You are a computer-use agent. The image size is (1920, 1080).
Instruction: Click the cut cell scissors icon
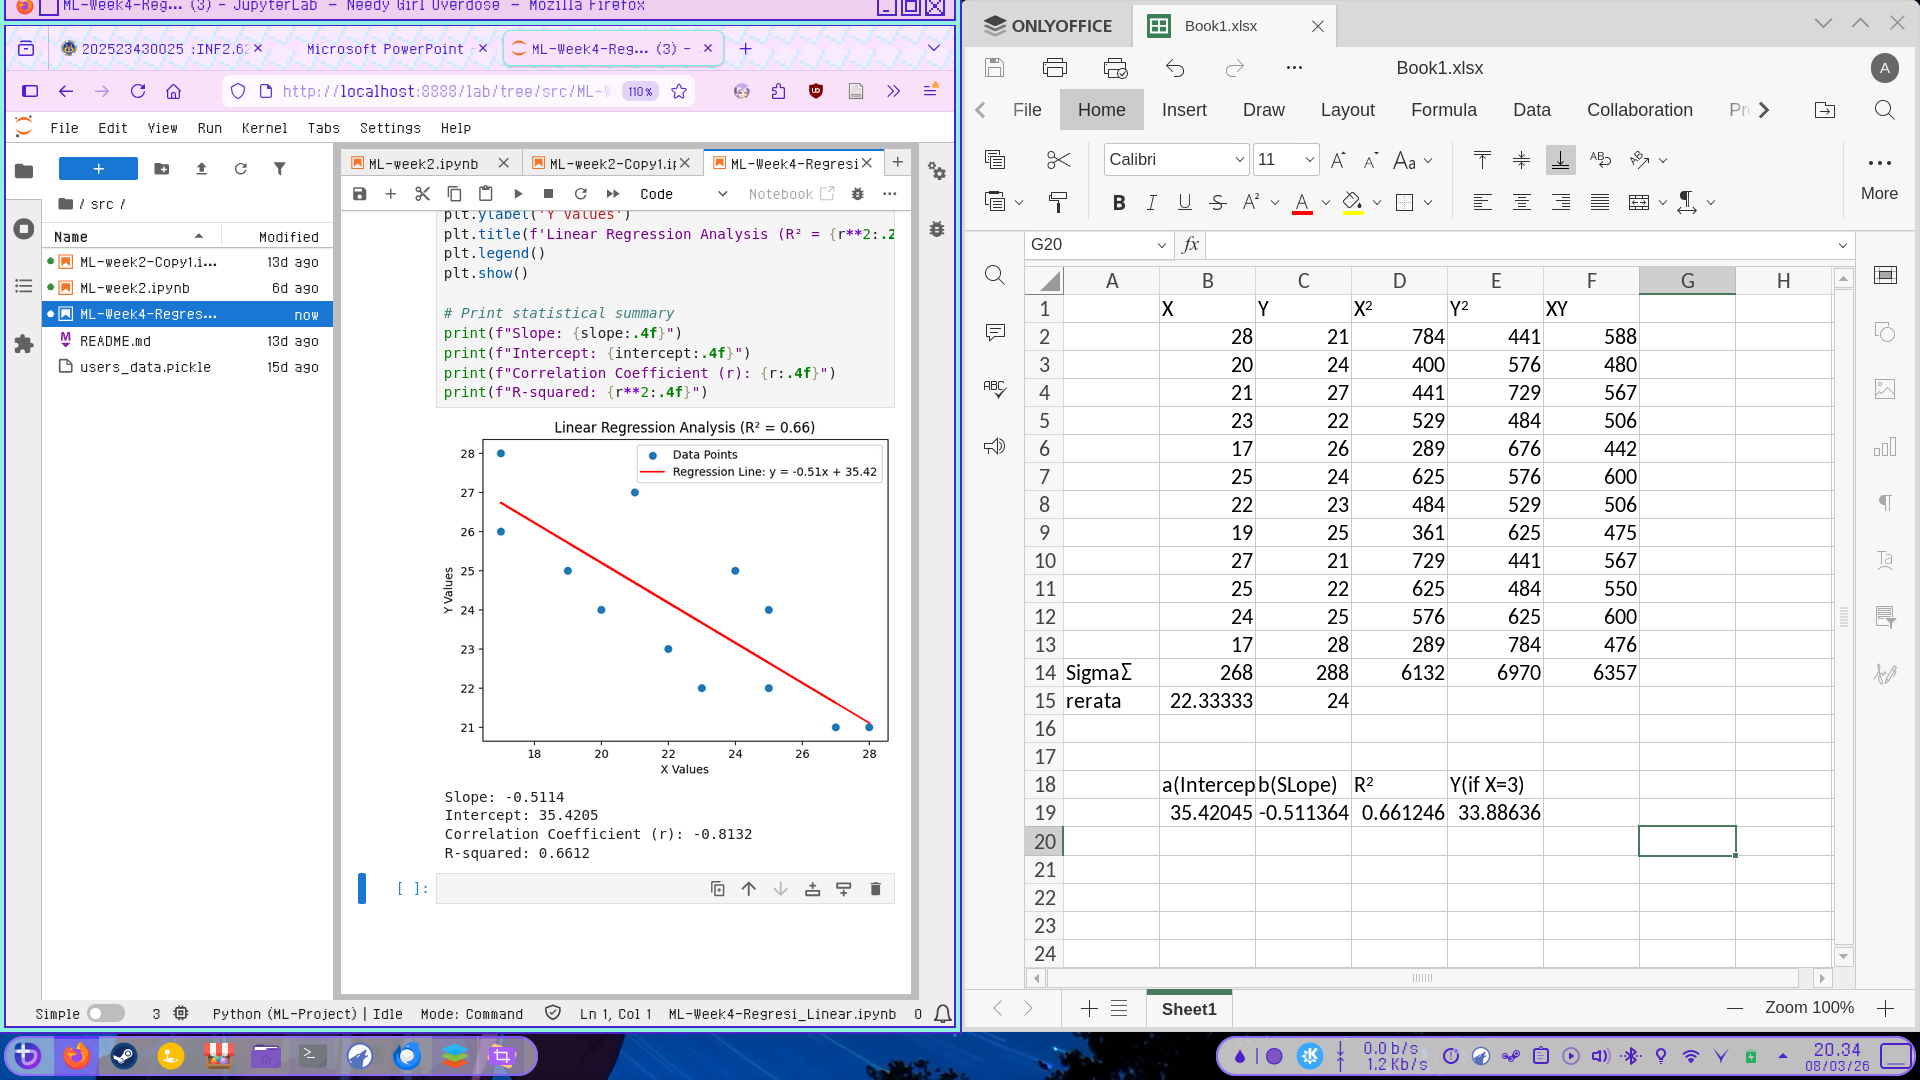(422, 194)
